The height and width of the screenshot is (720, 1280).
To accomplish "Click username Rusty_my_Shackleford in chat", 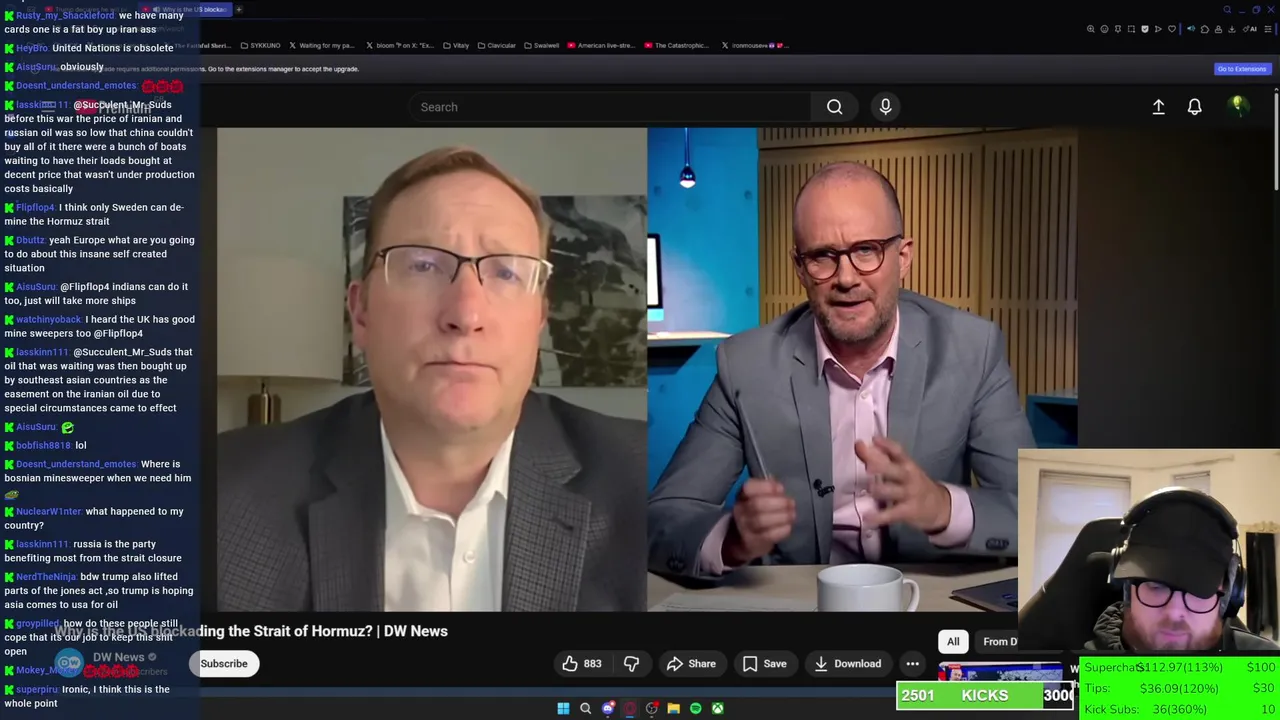I will pyautogui.click(x=65, y=16).
